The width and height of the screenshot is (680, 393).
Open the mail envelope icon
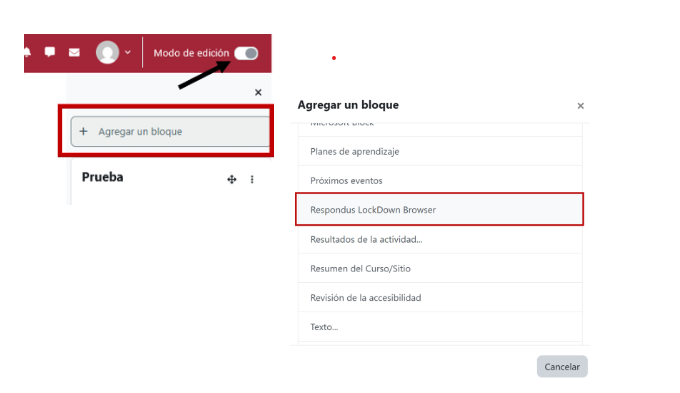74,52
